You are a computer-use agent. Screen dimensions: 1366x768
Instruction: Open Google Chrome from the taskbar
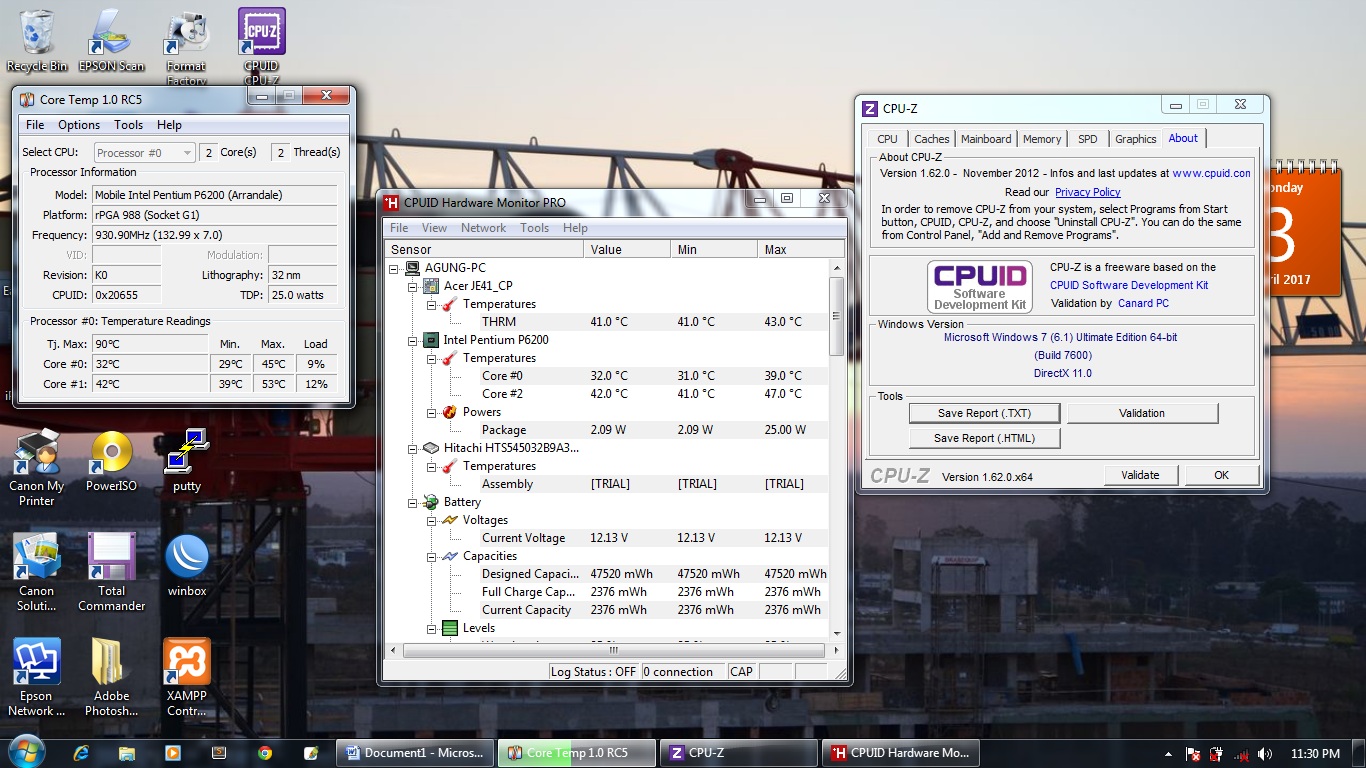pos(265,753)
